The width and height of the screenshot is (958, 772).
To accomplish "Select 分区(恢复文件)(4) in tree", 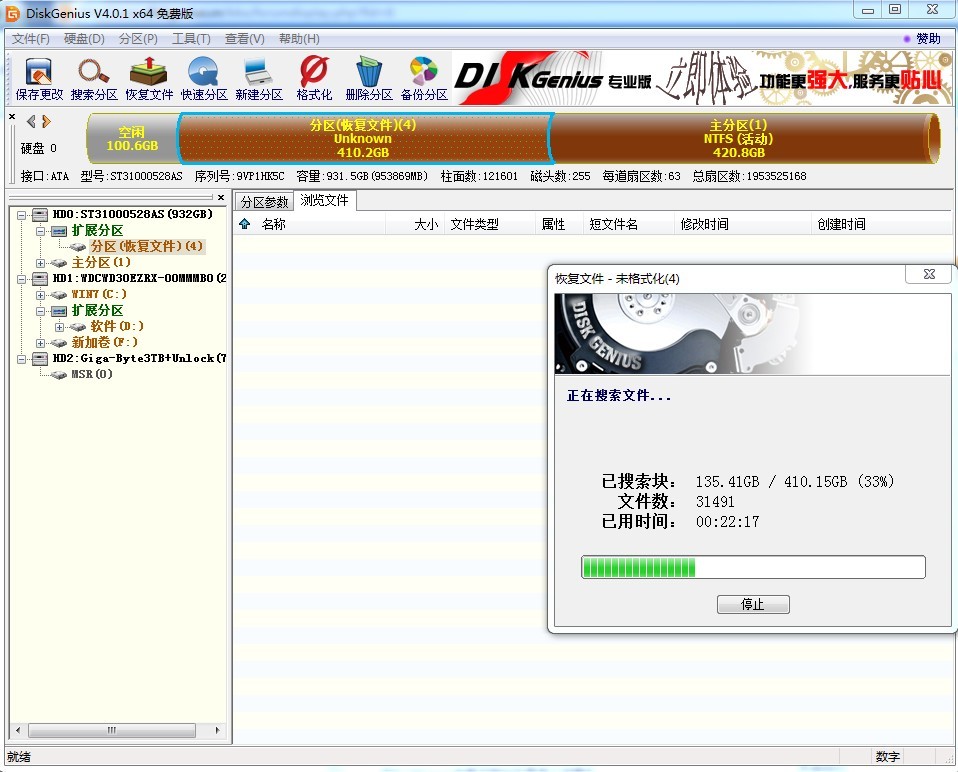I will pos(147,246).
